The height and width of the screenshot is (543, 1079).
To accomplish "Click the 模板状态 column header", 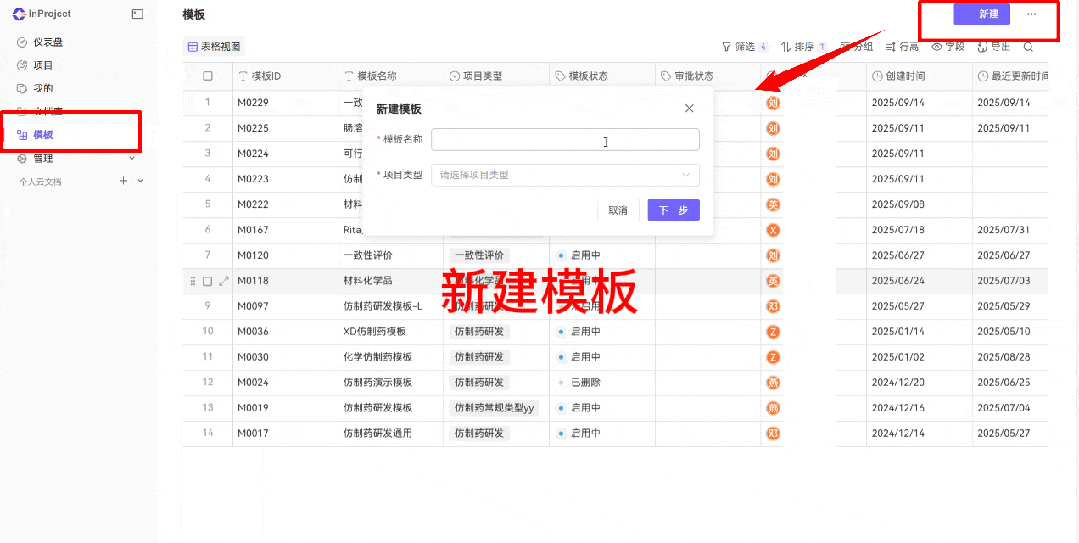I will click(581, 76).
